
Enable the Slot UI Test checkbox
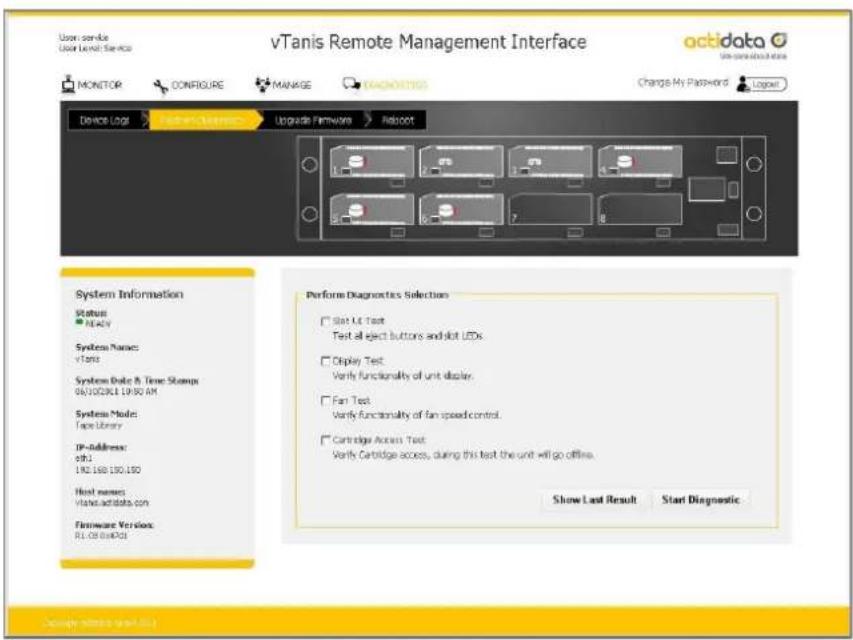[325, 321]
